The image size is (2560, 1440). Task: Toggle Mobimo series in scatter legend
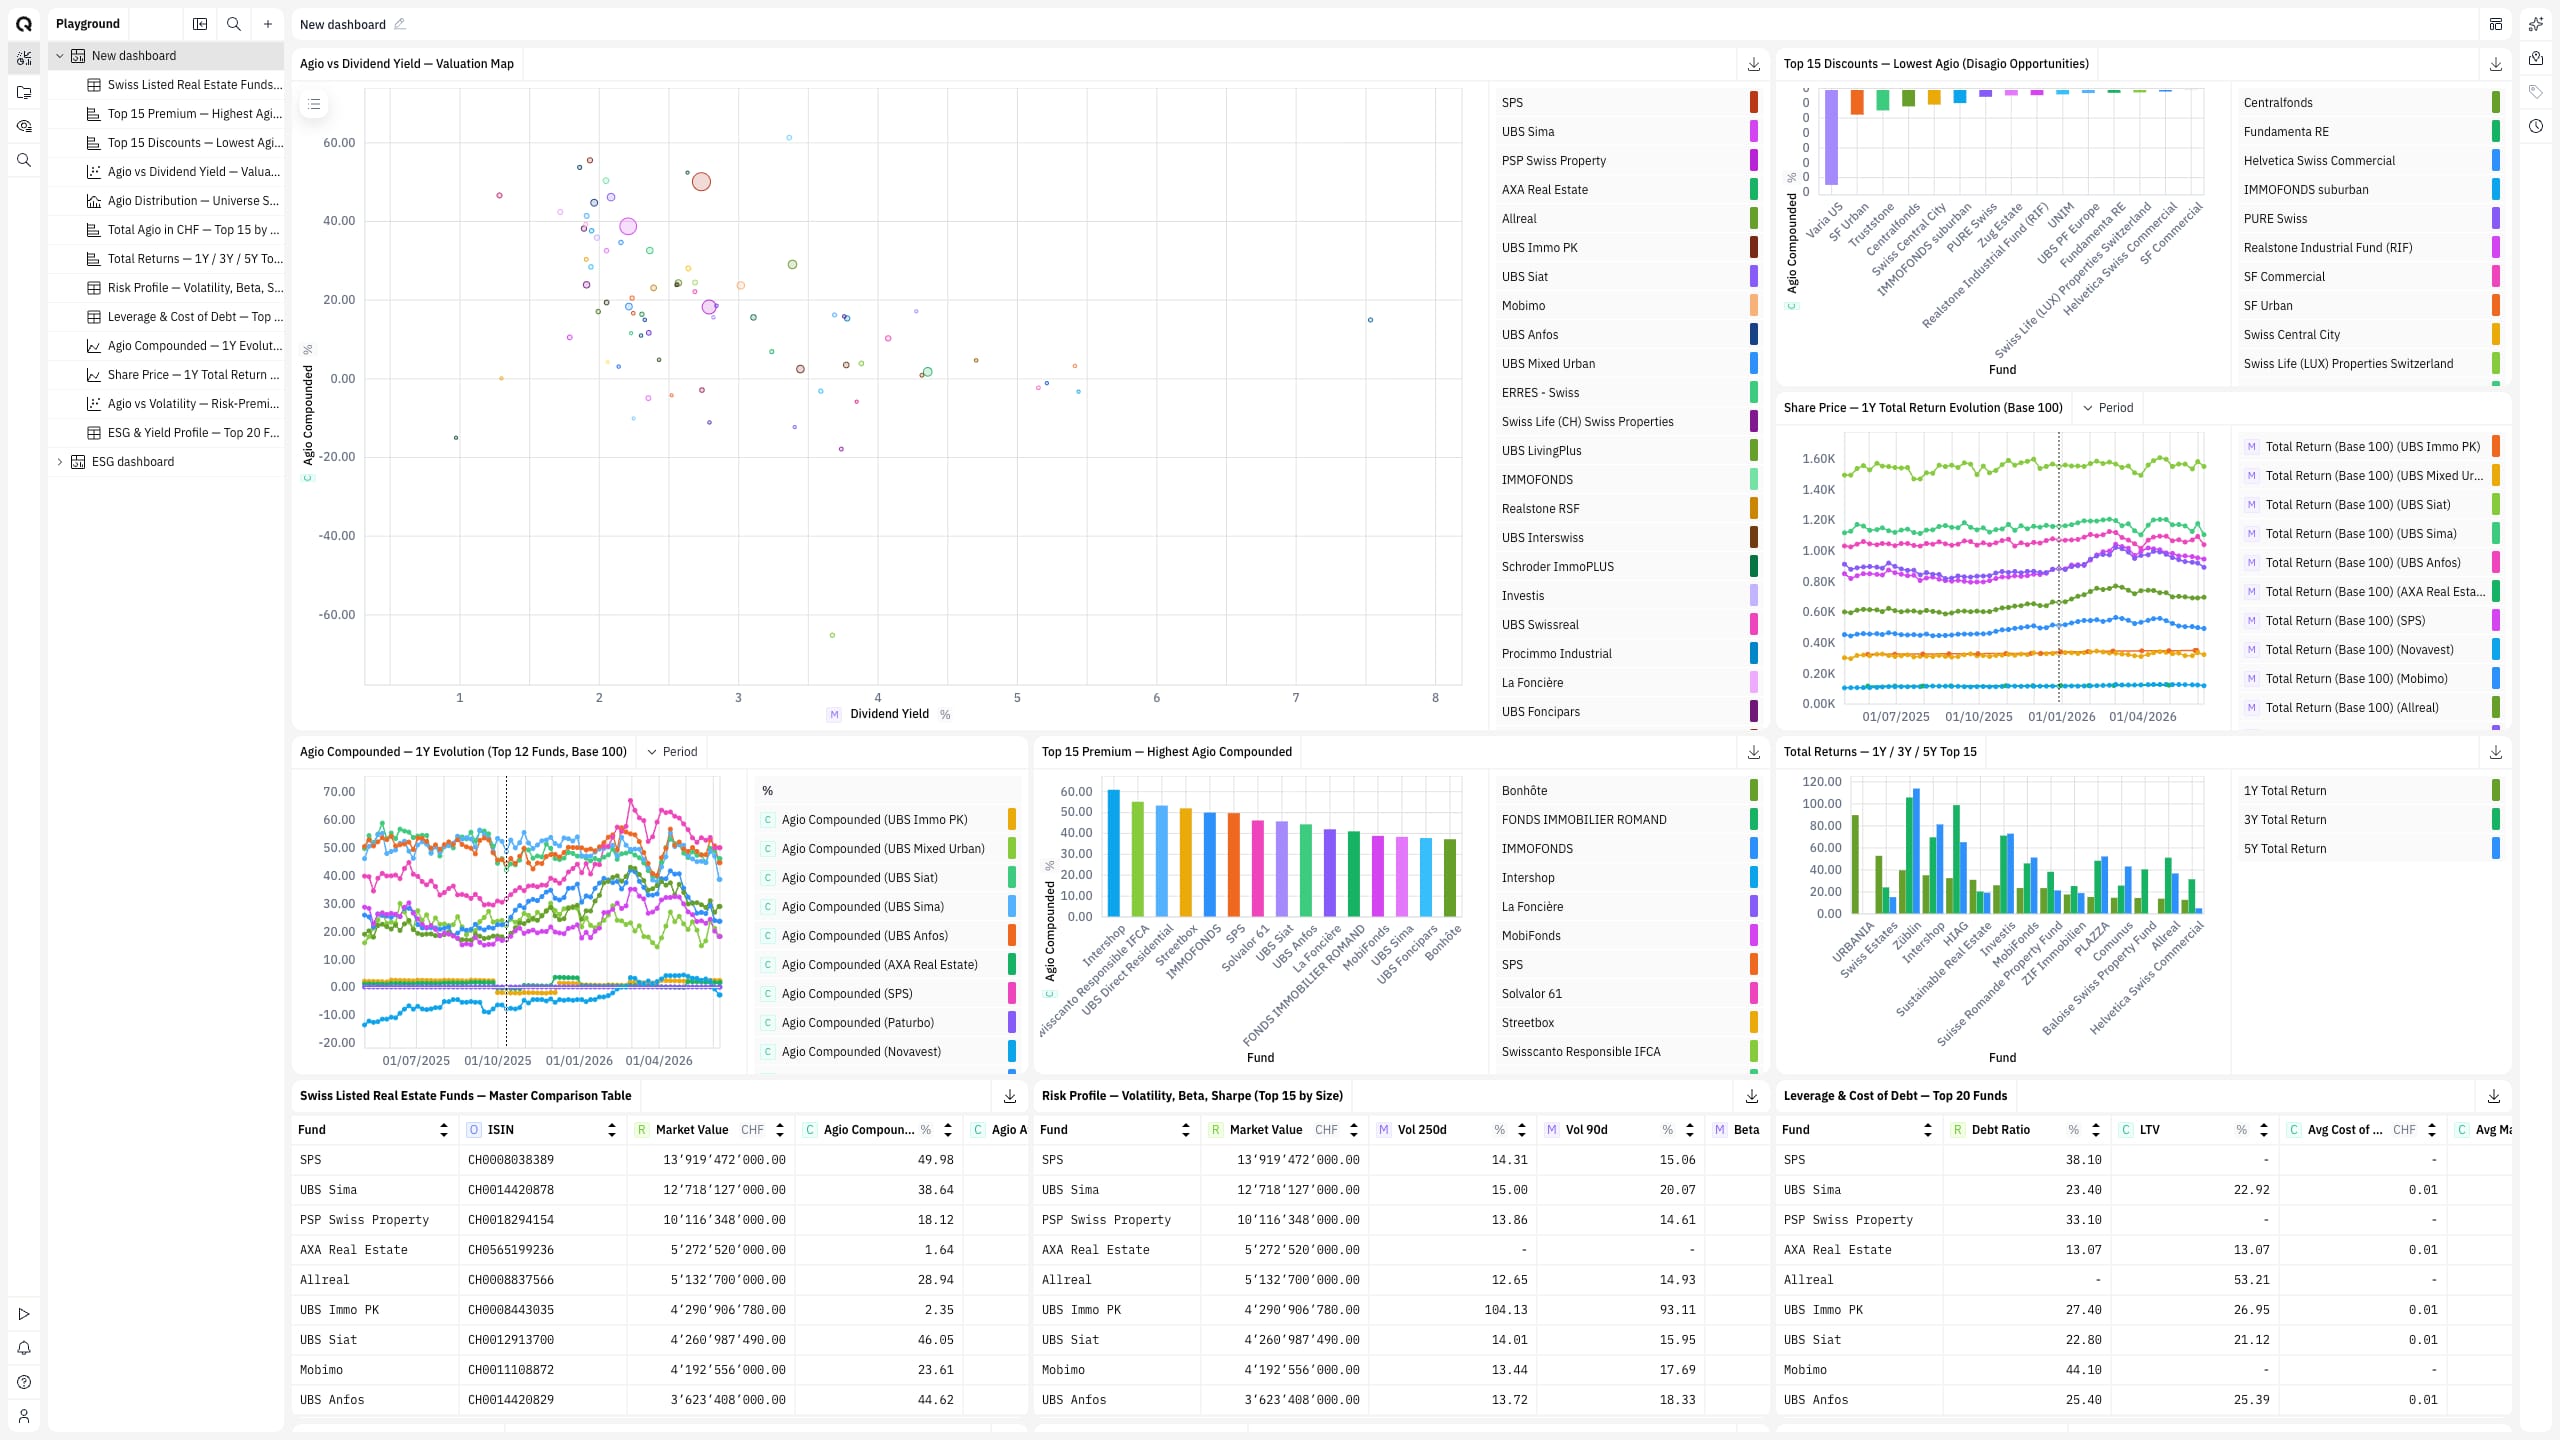point(1628,306)
